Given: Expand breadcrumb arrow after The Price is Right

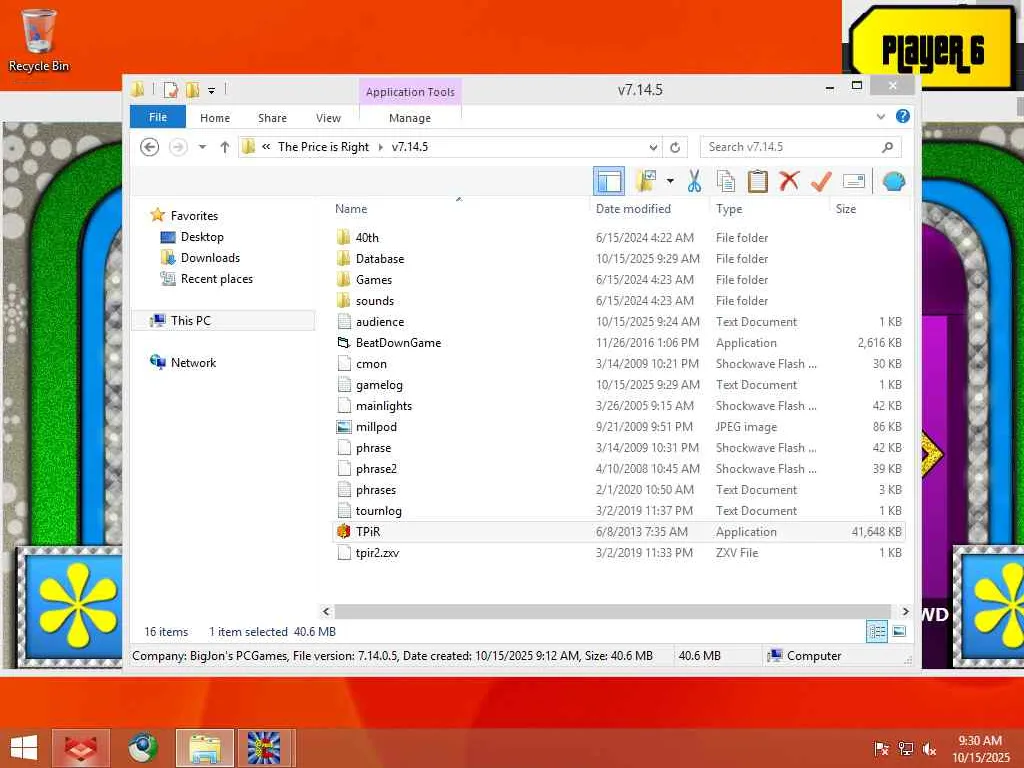Looking at the screenshot, I should point(381,147).
